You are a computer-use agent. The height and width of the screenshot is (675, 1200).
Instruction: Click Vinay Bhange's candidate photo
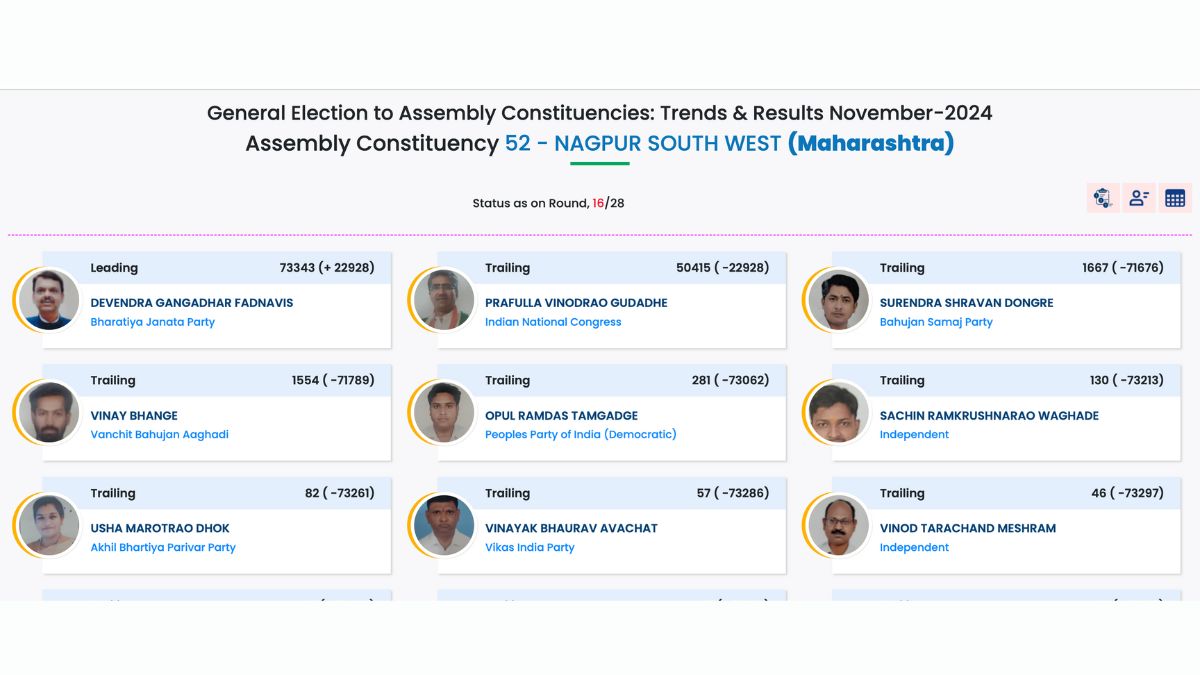(x=49, y=412)
